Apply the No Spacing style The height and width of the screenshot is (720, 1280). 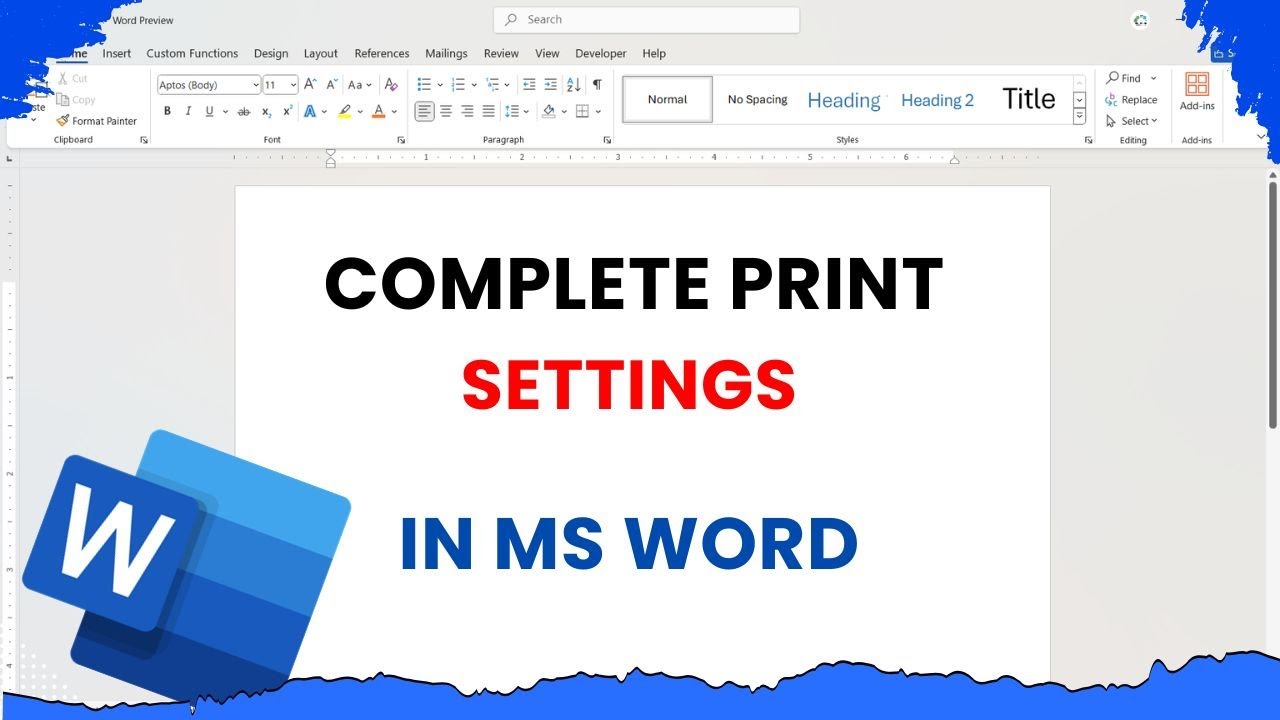(x=757, y=99)
